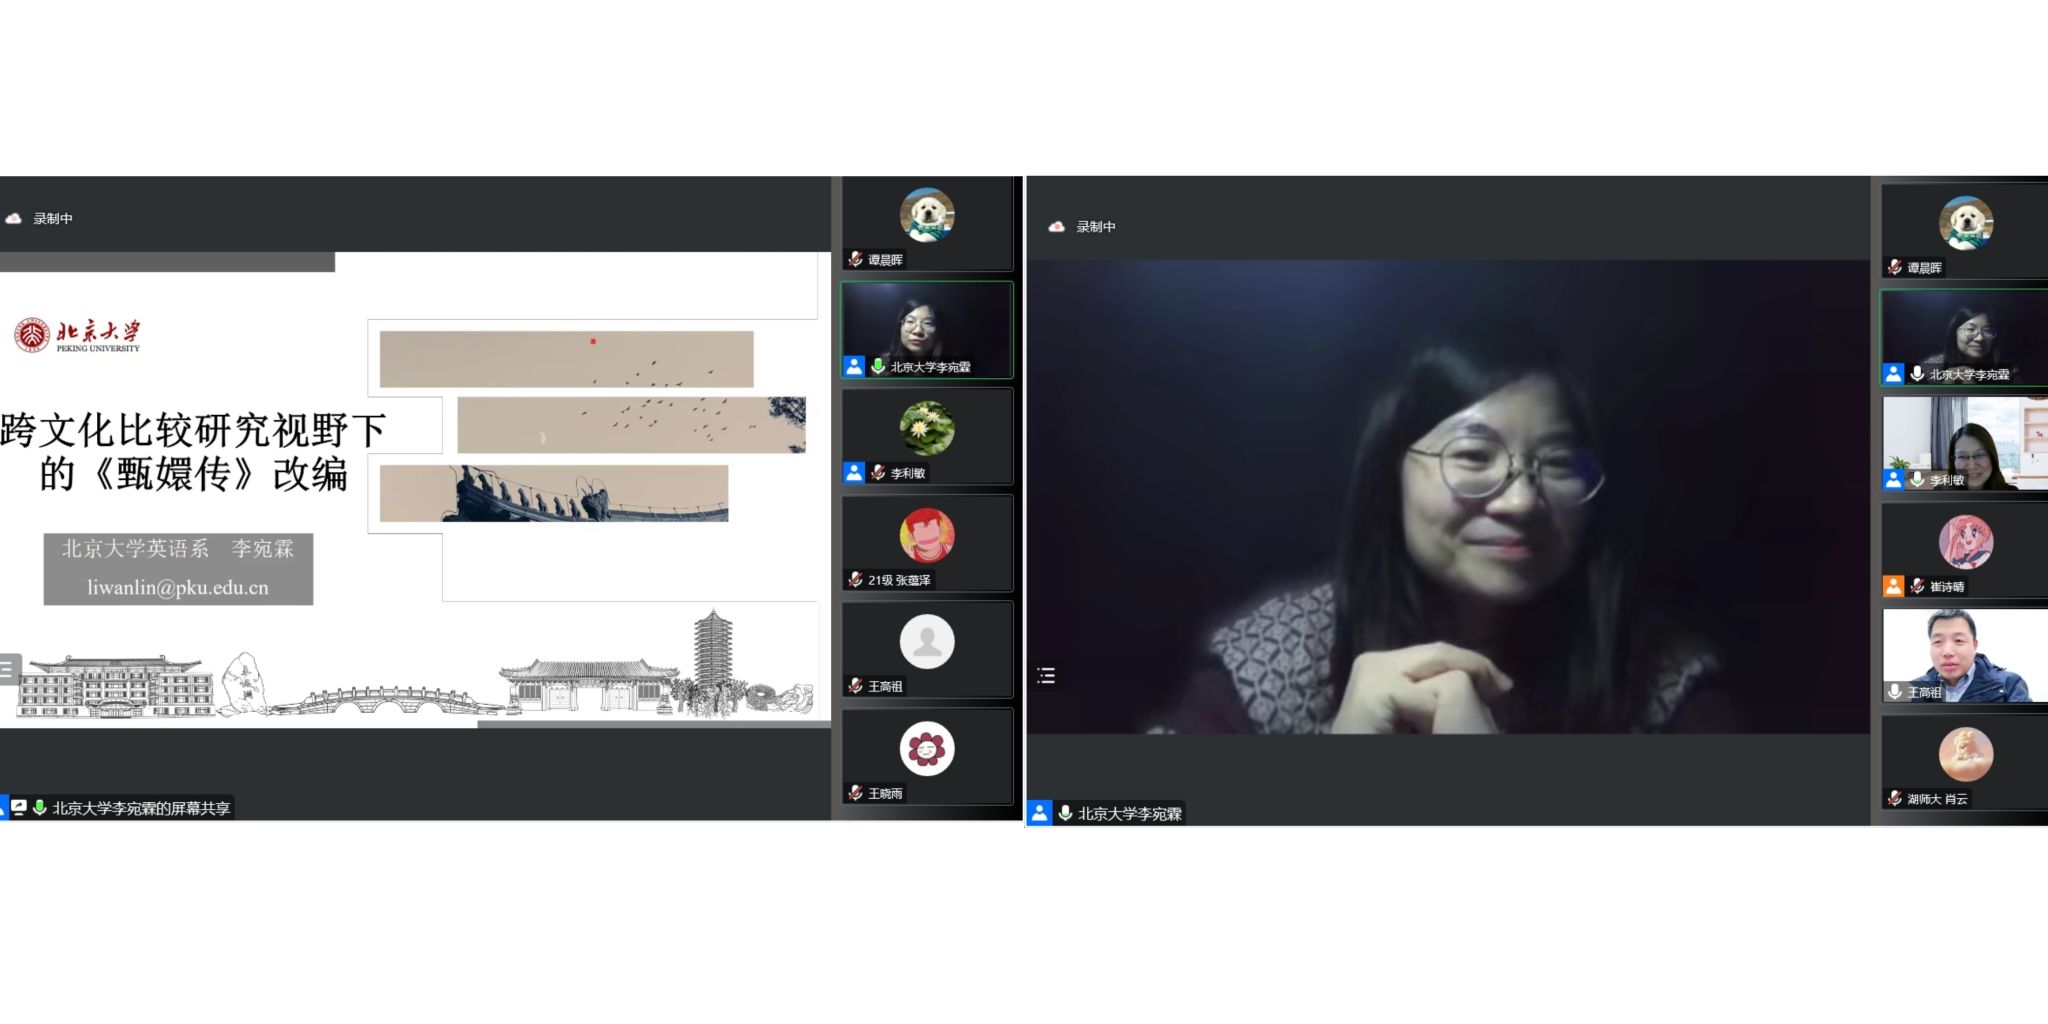Screen dimensions: 2048x1024
Task: Click the screen share icon in bottom-left label
Action: (19, 807)
